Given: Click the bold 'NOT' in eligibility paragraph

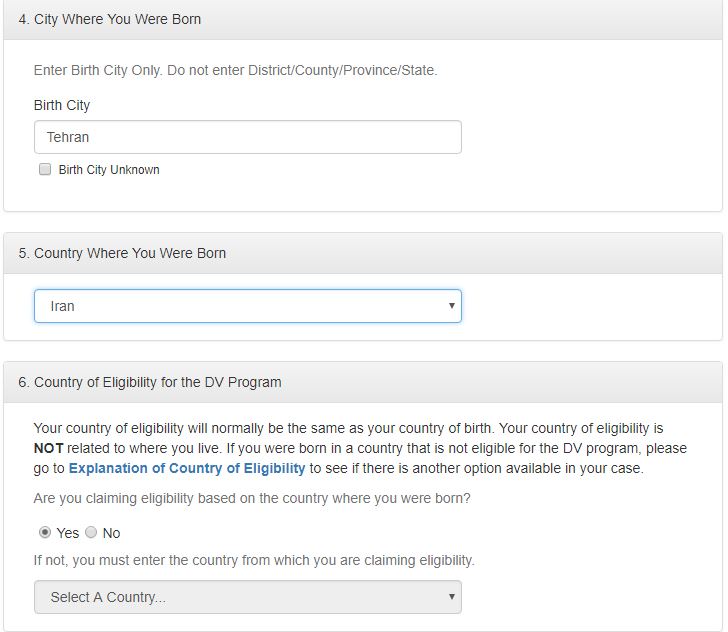Looking at the screenshot, I should [x=49, y=448].
